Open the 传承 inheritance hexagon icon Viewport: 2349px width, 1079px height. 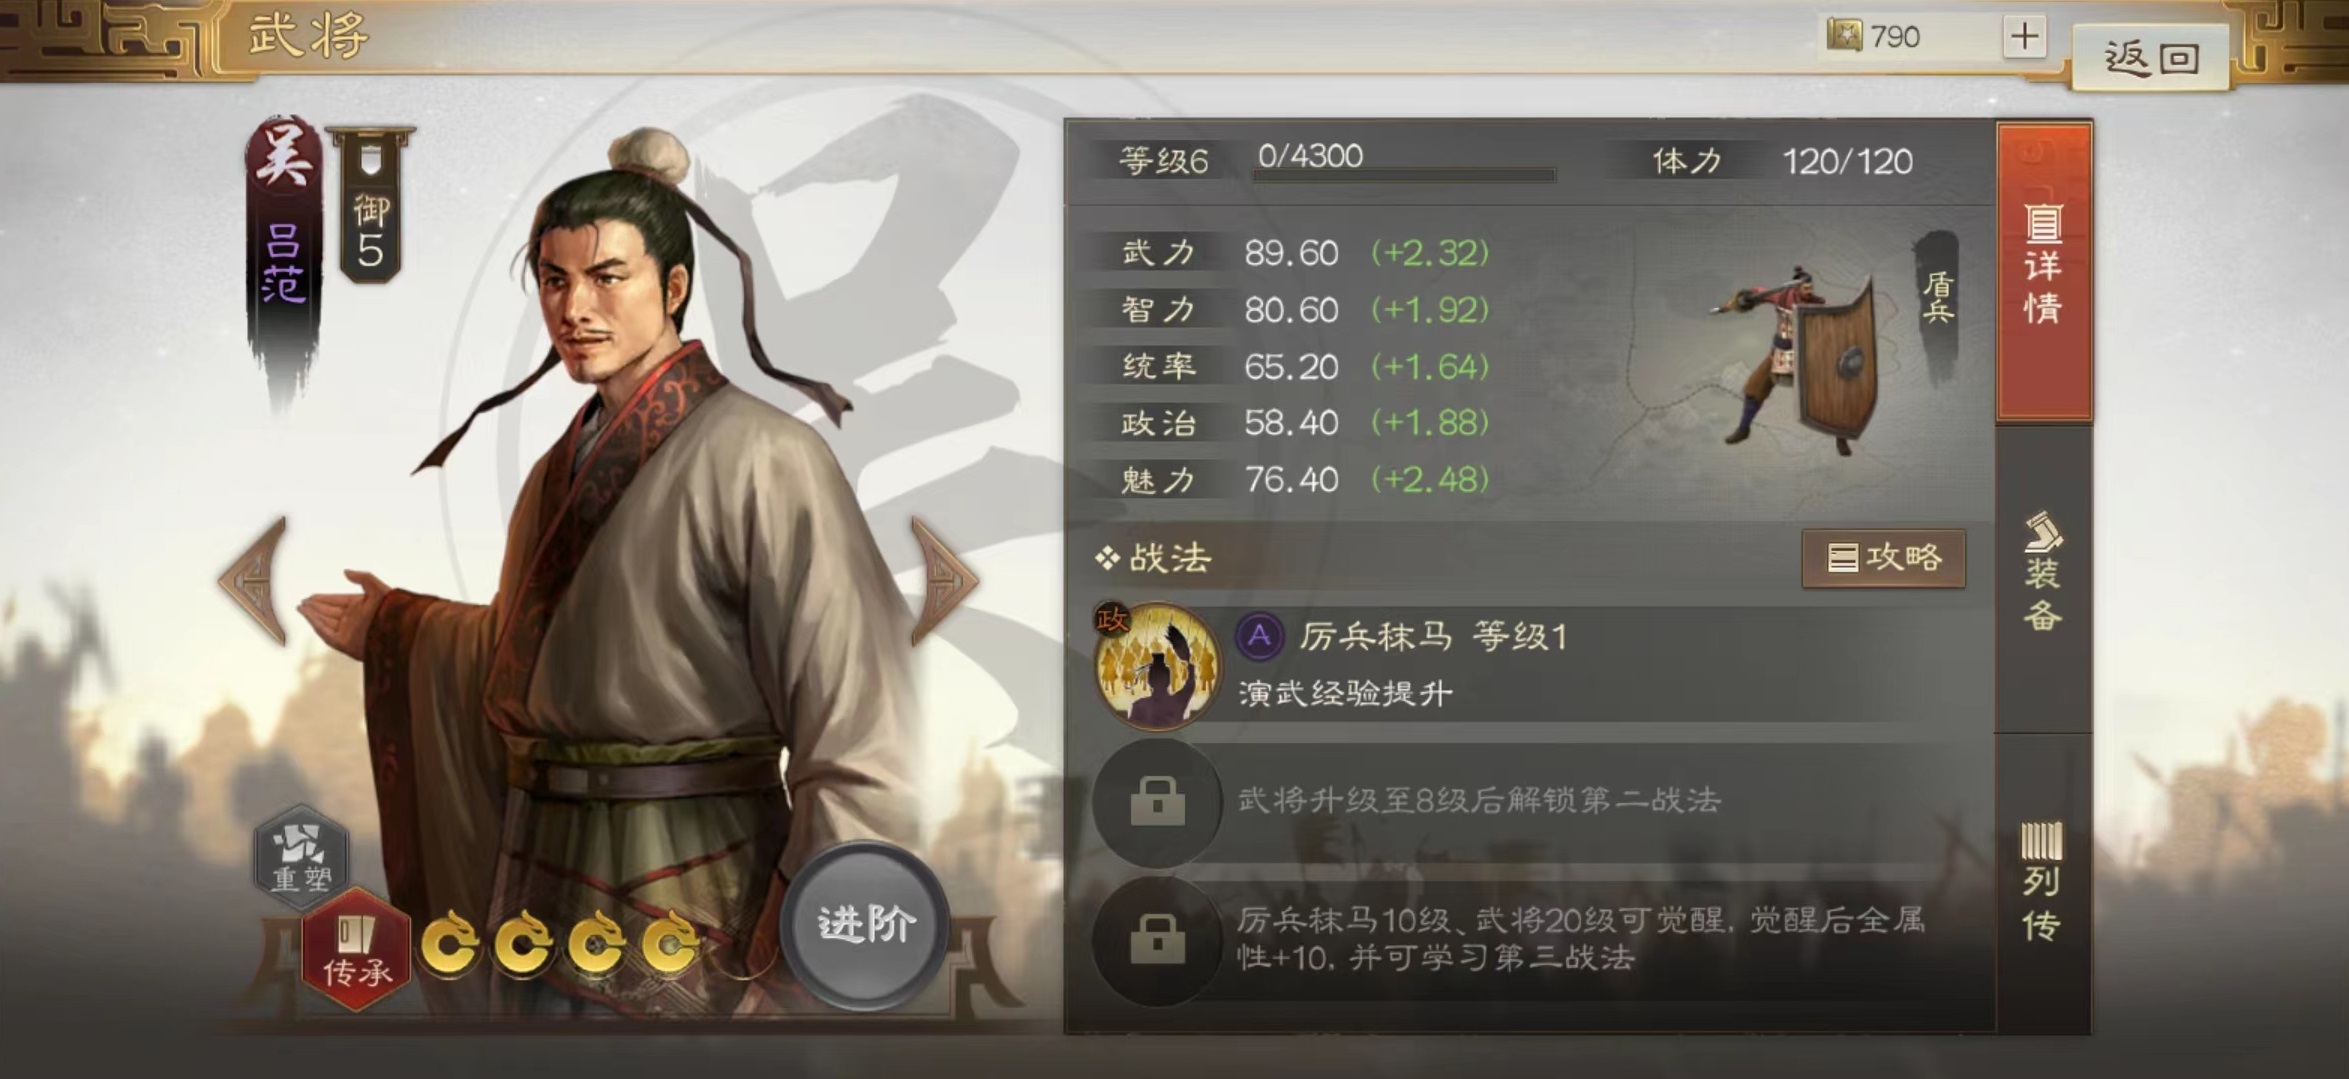tap(355, 950)
